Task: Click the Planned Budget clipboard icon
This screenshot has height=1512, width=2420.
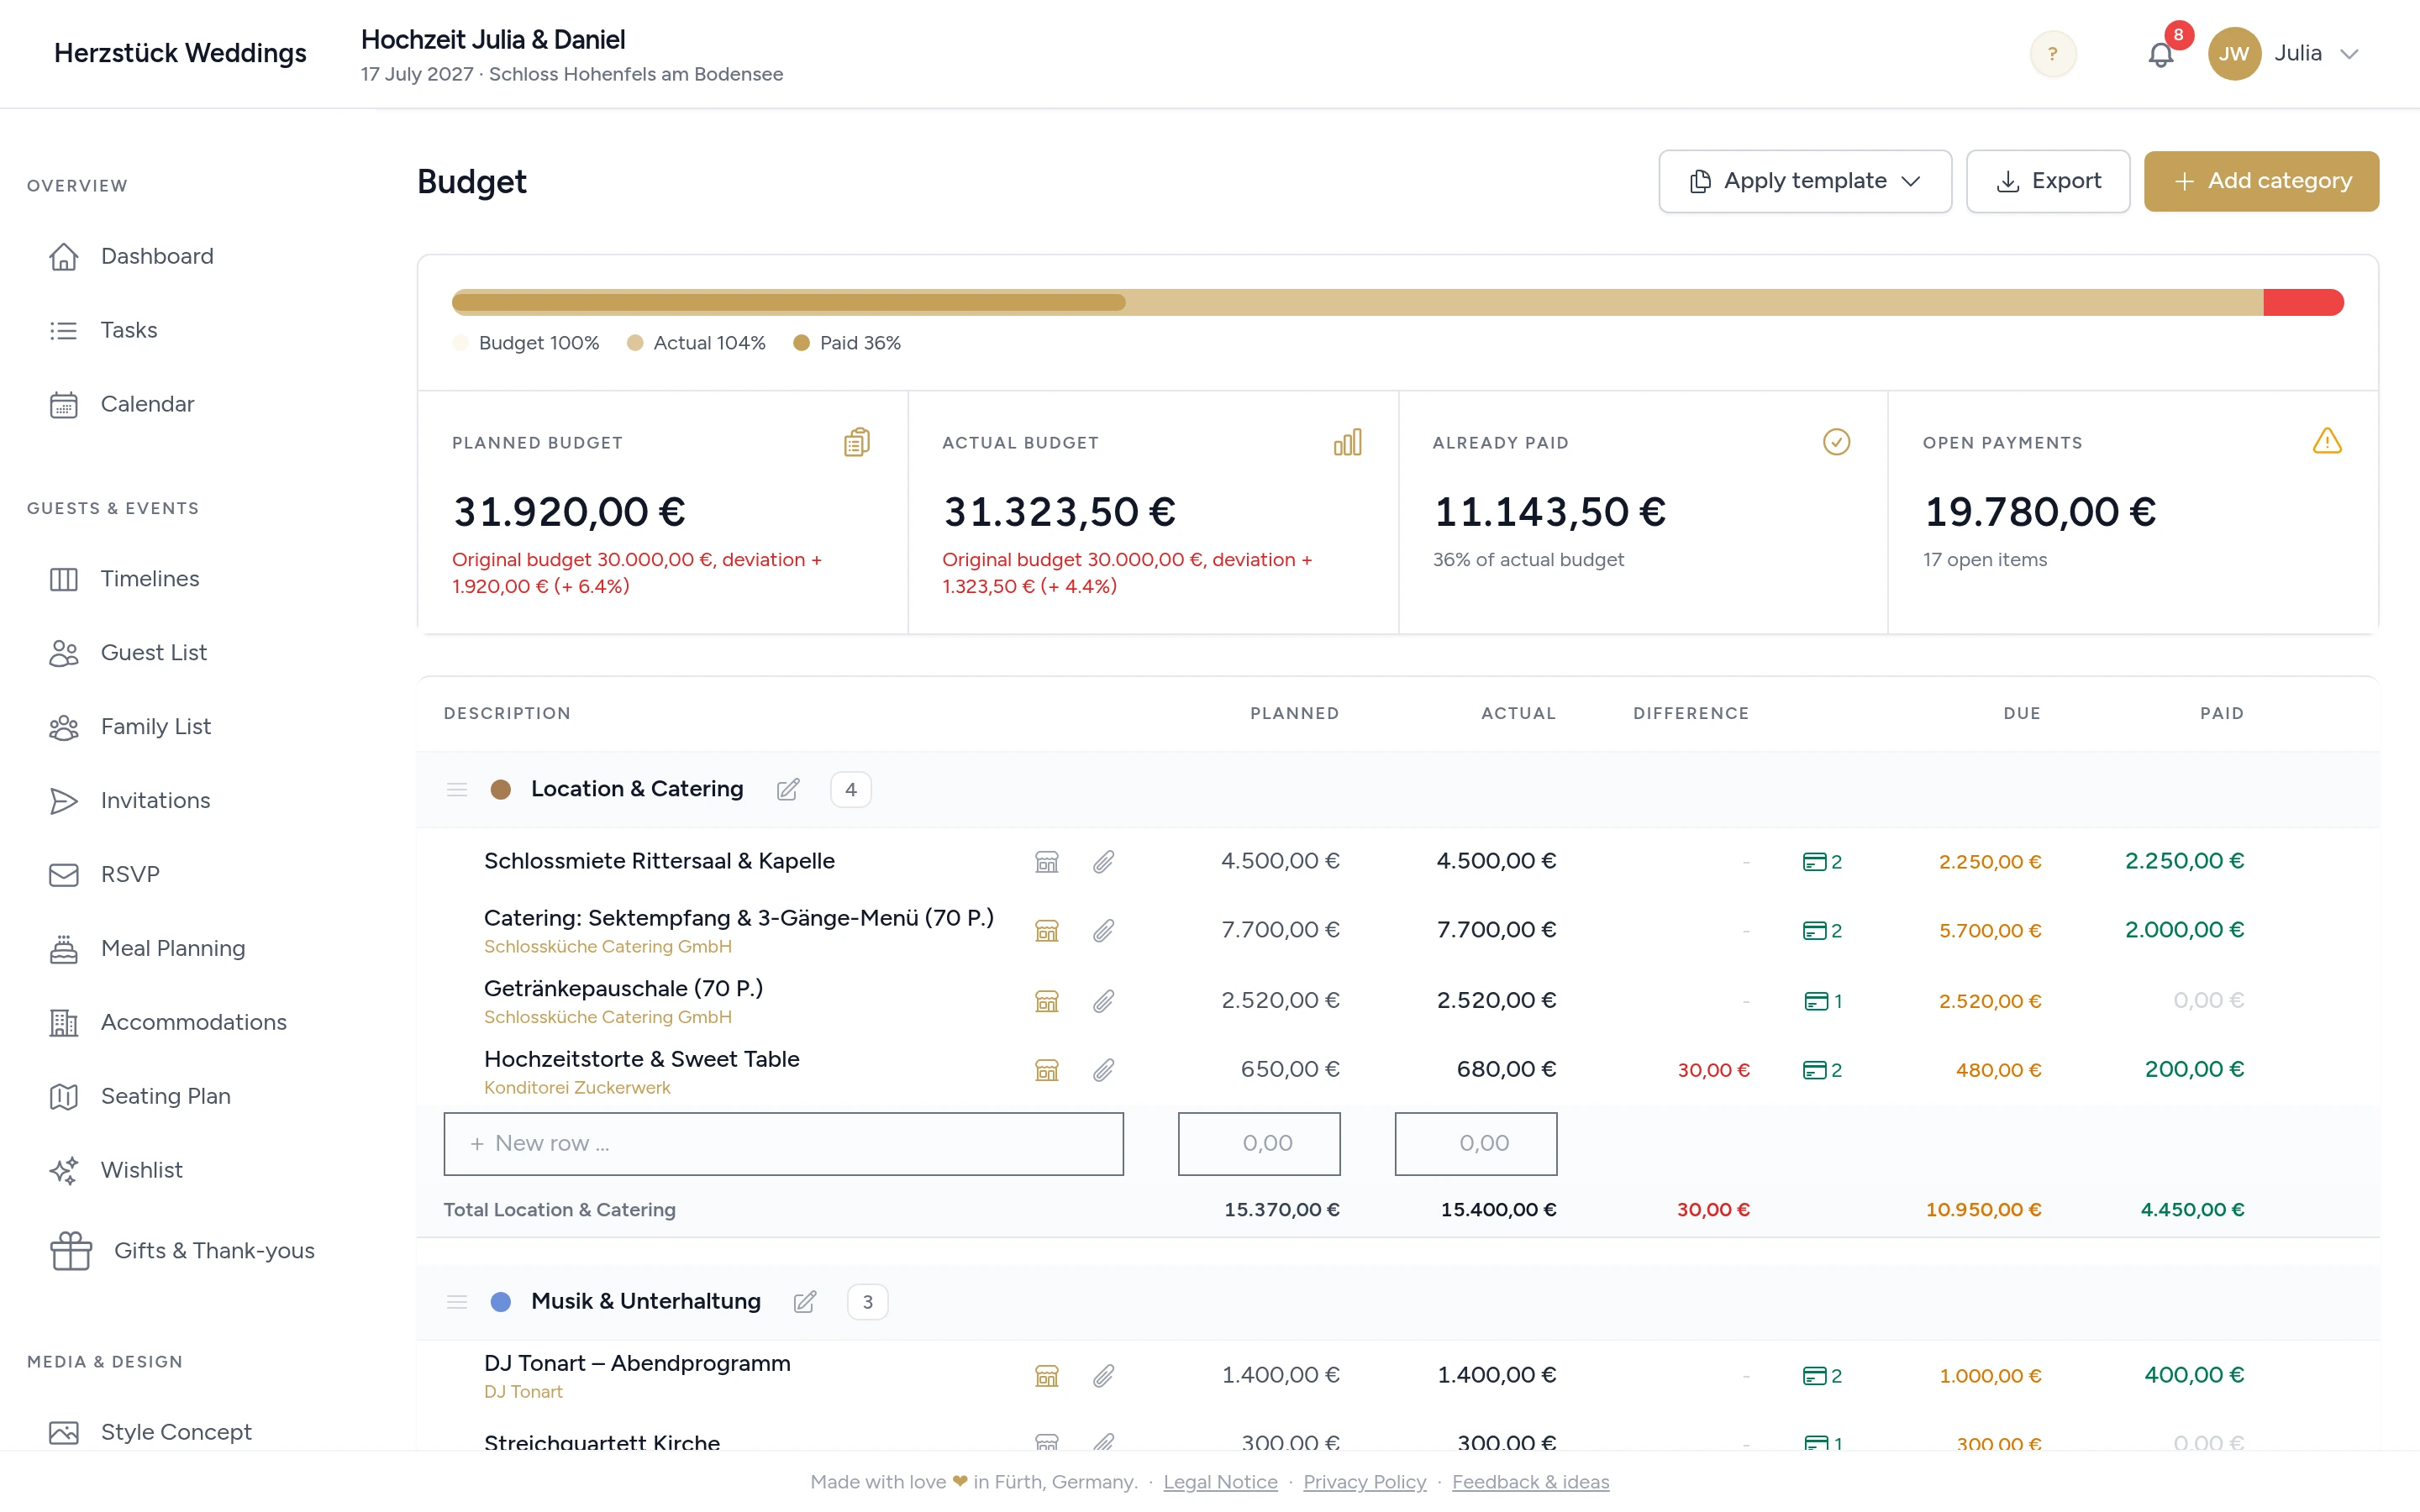Action: (857, 442)
